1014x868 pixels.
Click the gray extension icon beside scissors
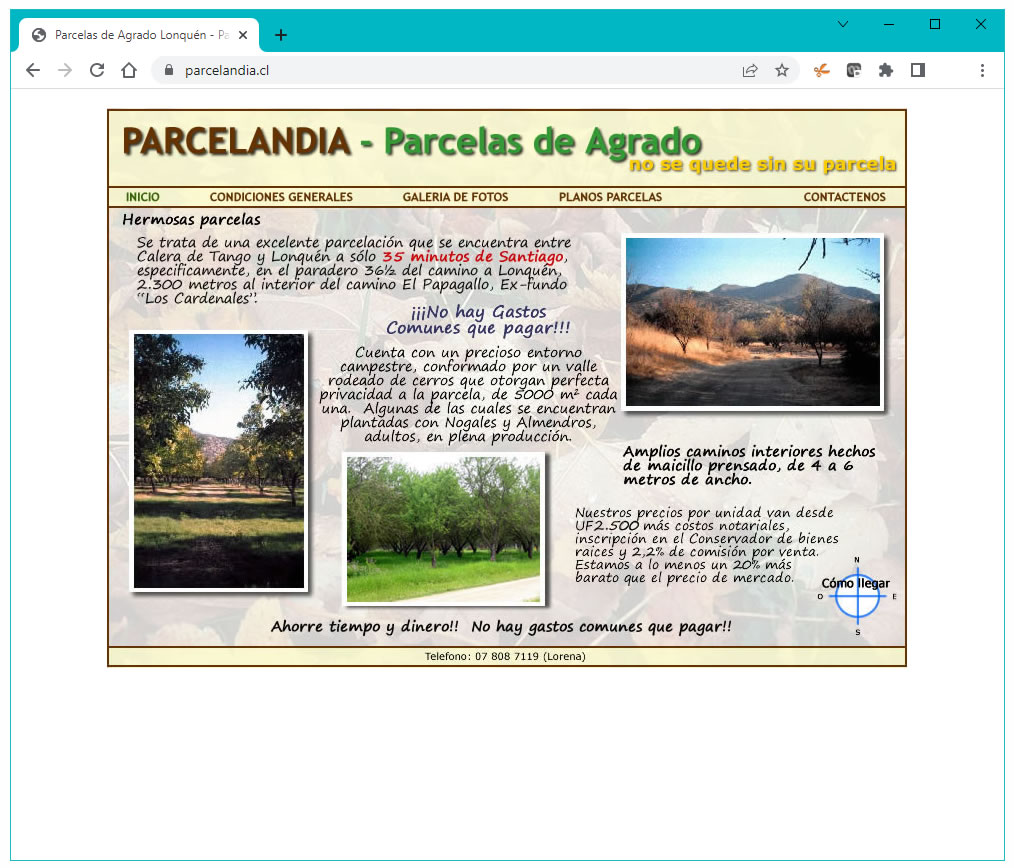(854, 71)
